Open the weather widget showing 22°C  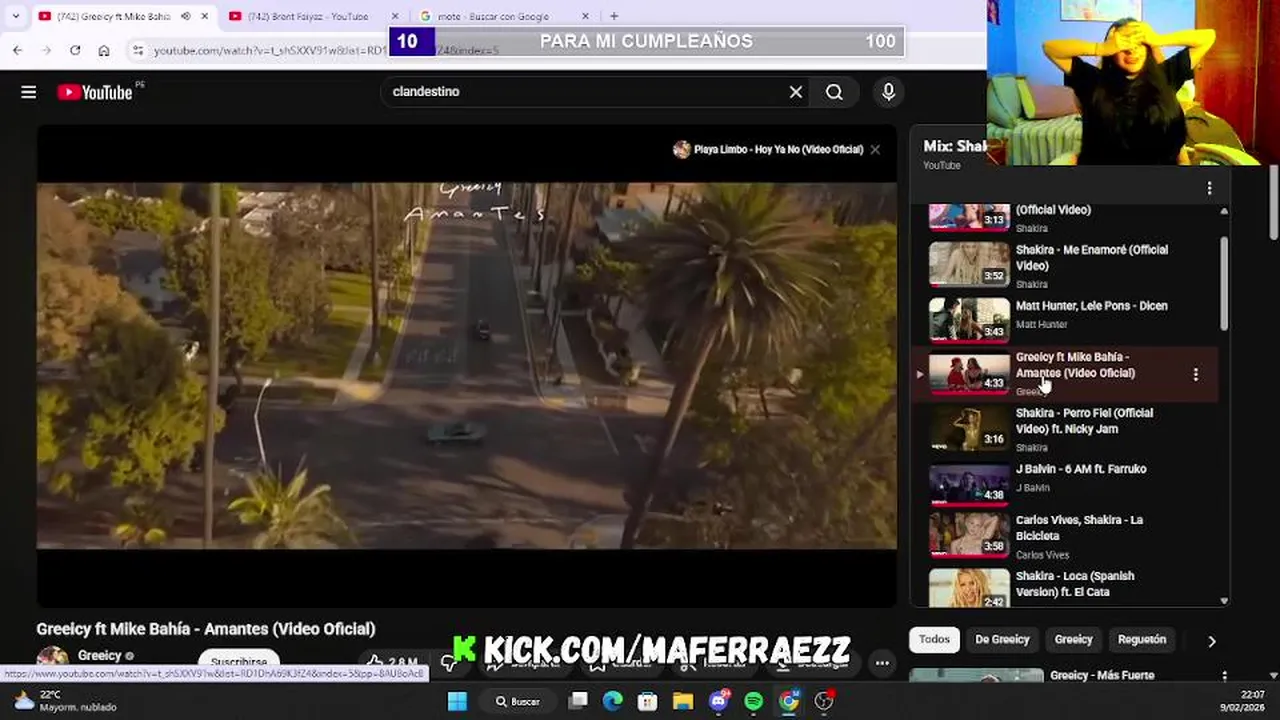(x=66, y=700)
